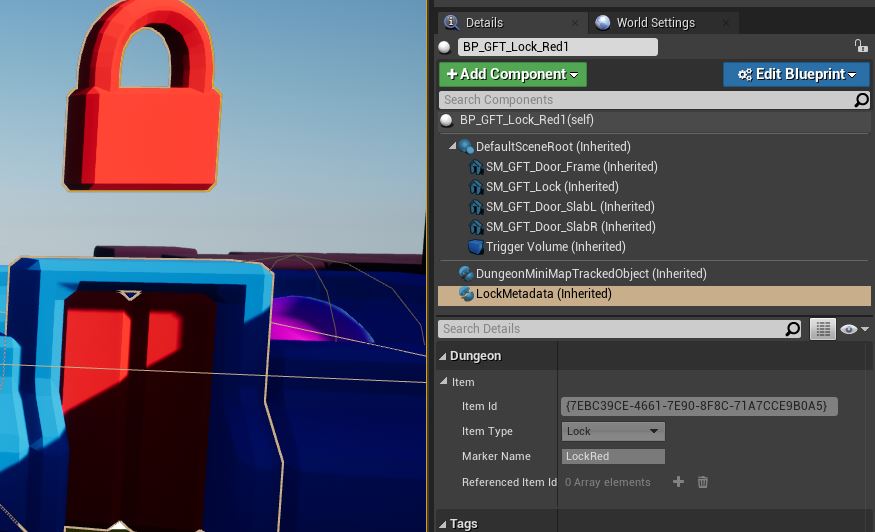Collapse the Item property group
Image resolution: width=875 pixels, height=532 pixels.
pyautogui.click(x=444, y=381)
